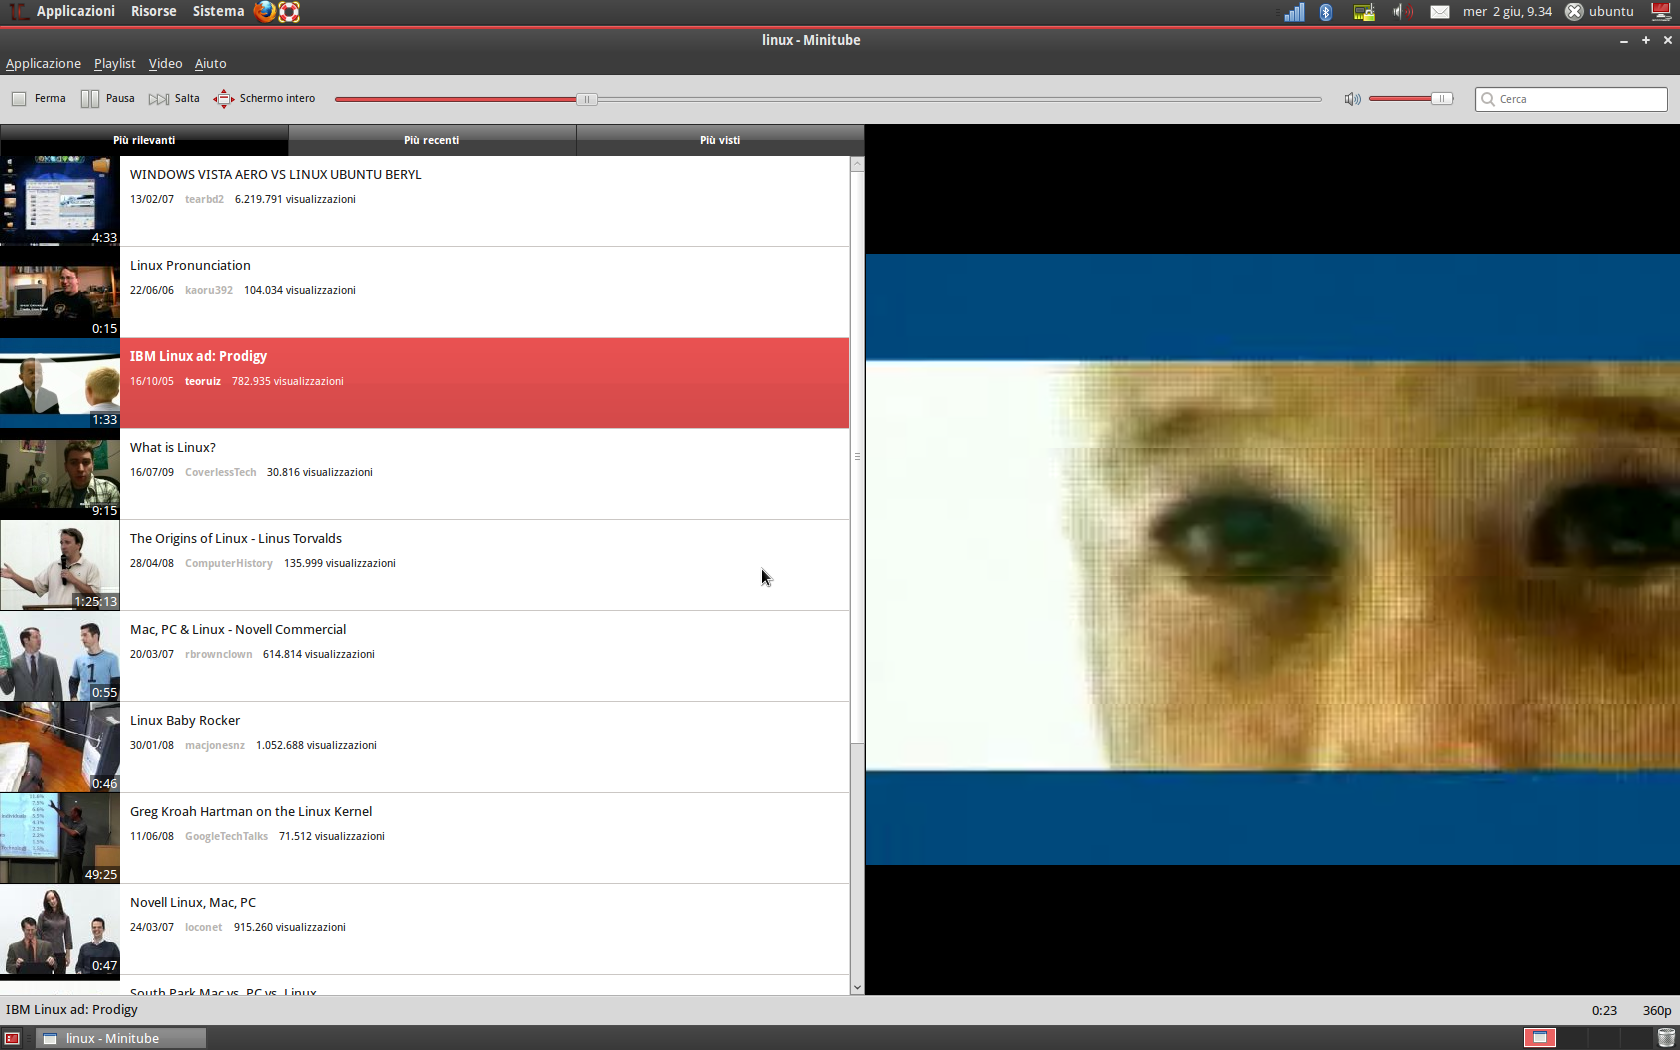1680x1050 pixels.
Task: Select the Novell Commercial video thumbnail
Action: [60, 656]
